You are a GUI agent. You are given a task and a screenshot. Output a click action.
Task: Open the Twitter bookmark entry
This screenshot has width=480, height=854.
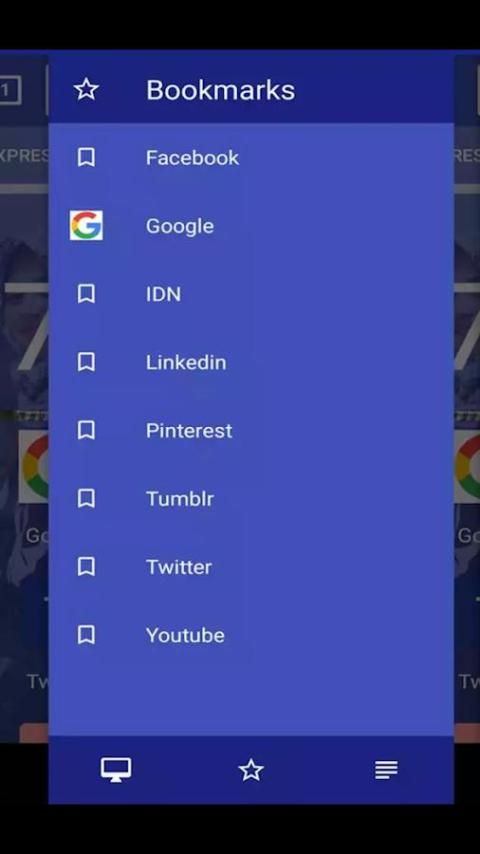click(251, 566)
